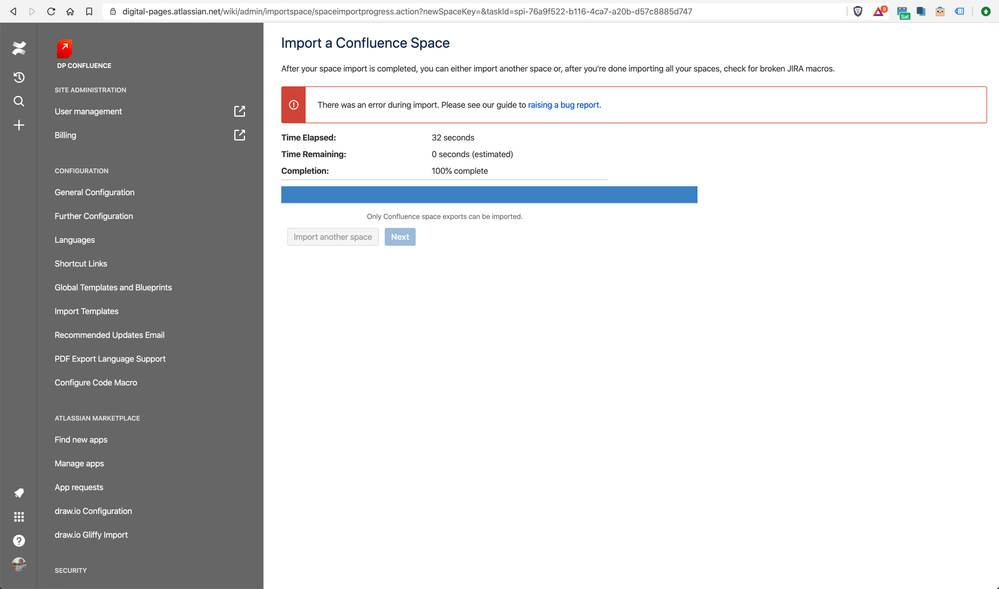The image size is (999, 589).
Task: Open Further Configuration
Action: [94, 216]
